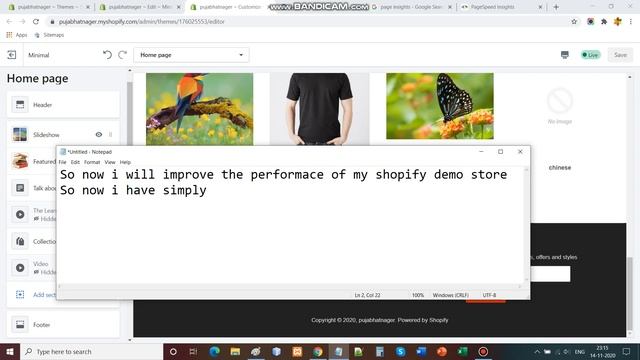Click the Notepad horizontal scrollbar

pyautogui.click(x=290, y=286)
